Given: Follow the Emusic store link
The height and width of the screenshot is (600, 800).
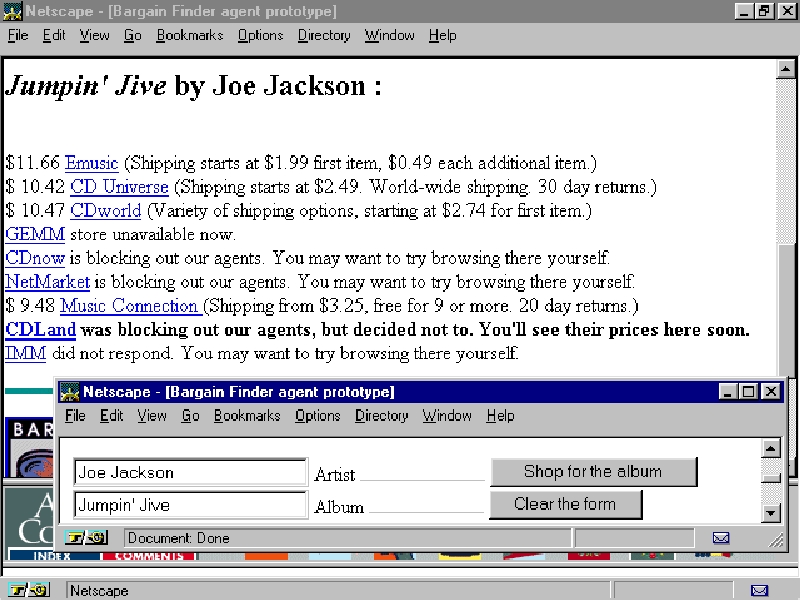Looking at the screenshot, I should [x=91, y=163].
